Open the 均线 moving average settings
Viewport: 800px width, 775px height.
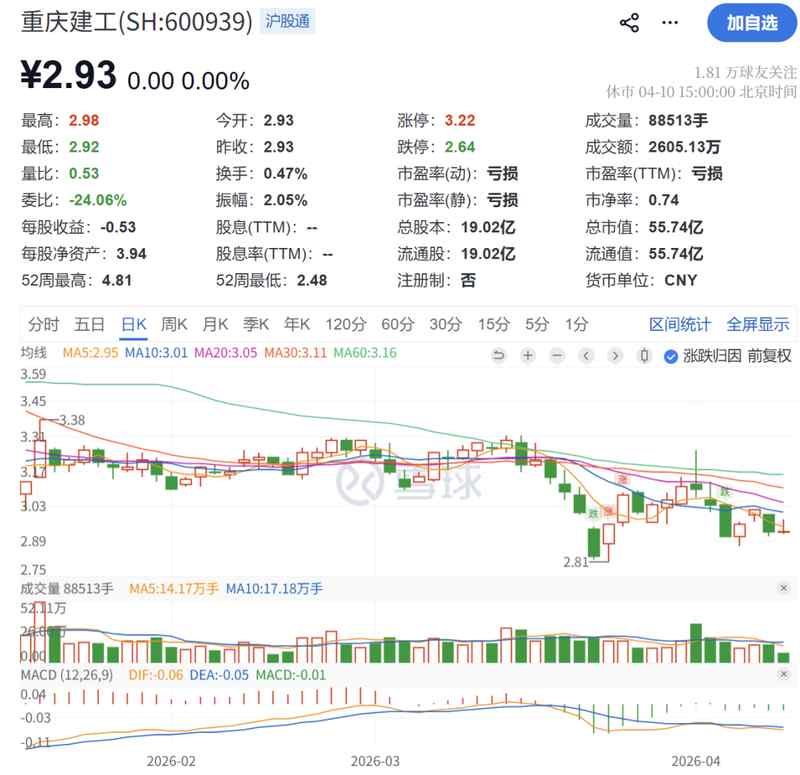[x=30, y=354]
